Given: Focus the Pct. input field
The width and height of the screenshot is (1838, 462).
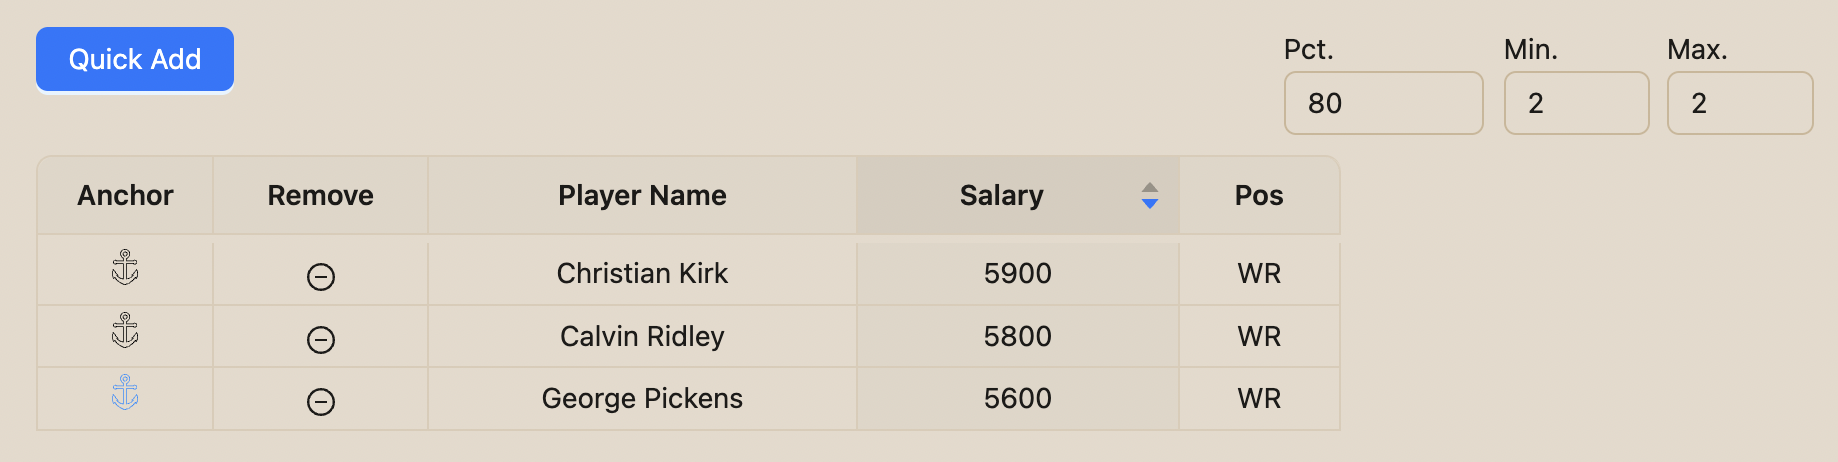Looking at the screenshot, I should (x=1383, y=103).
